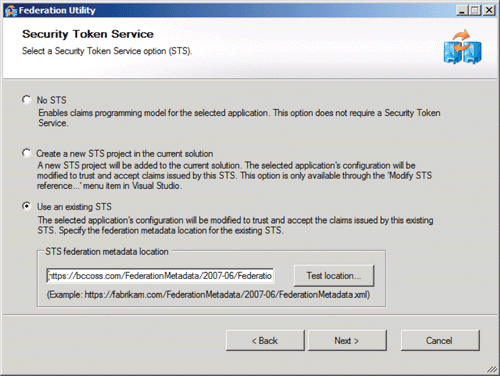
Task: Go back with the Back button
Action: coord(265,341)
